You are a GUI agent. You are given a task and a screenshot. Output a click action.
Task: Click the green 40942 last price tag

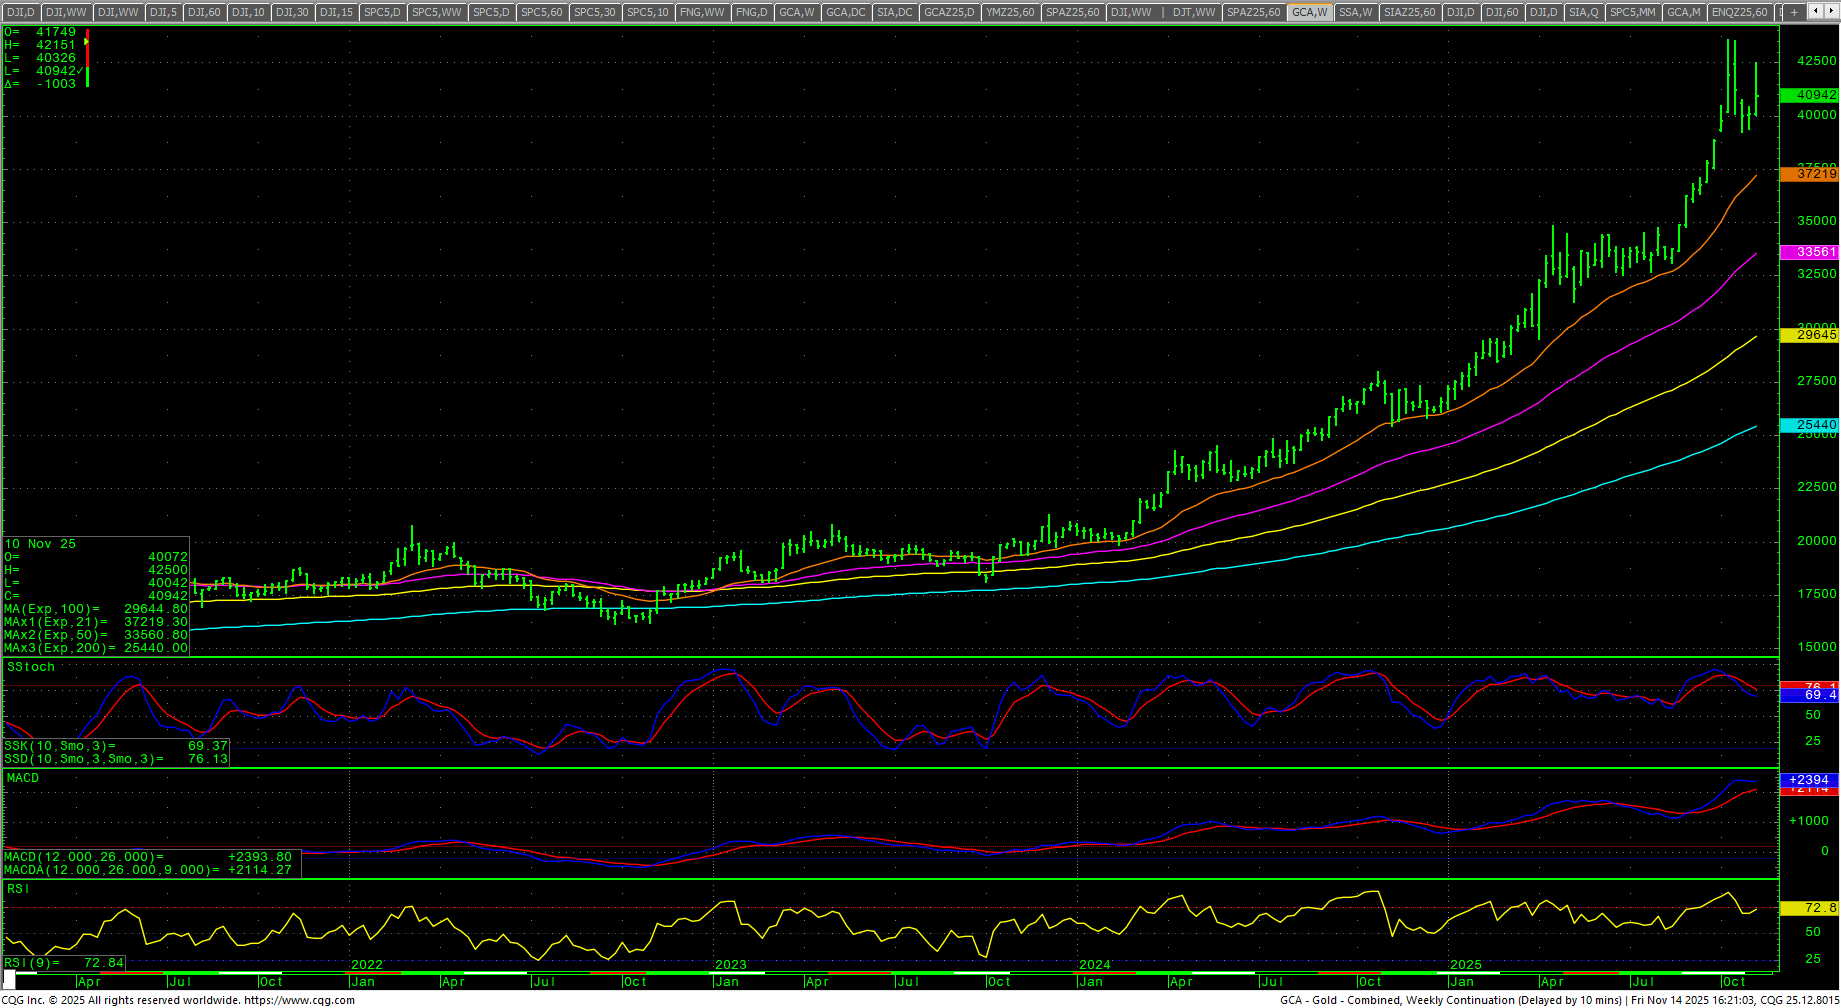coord(1809,95)
